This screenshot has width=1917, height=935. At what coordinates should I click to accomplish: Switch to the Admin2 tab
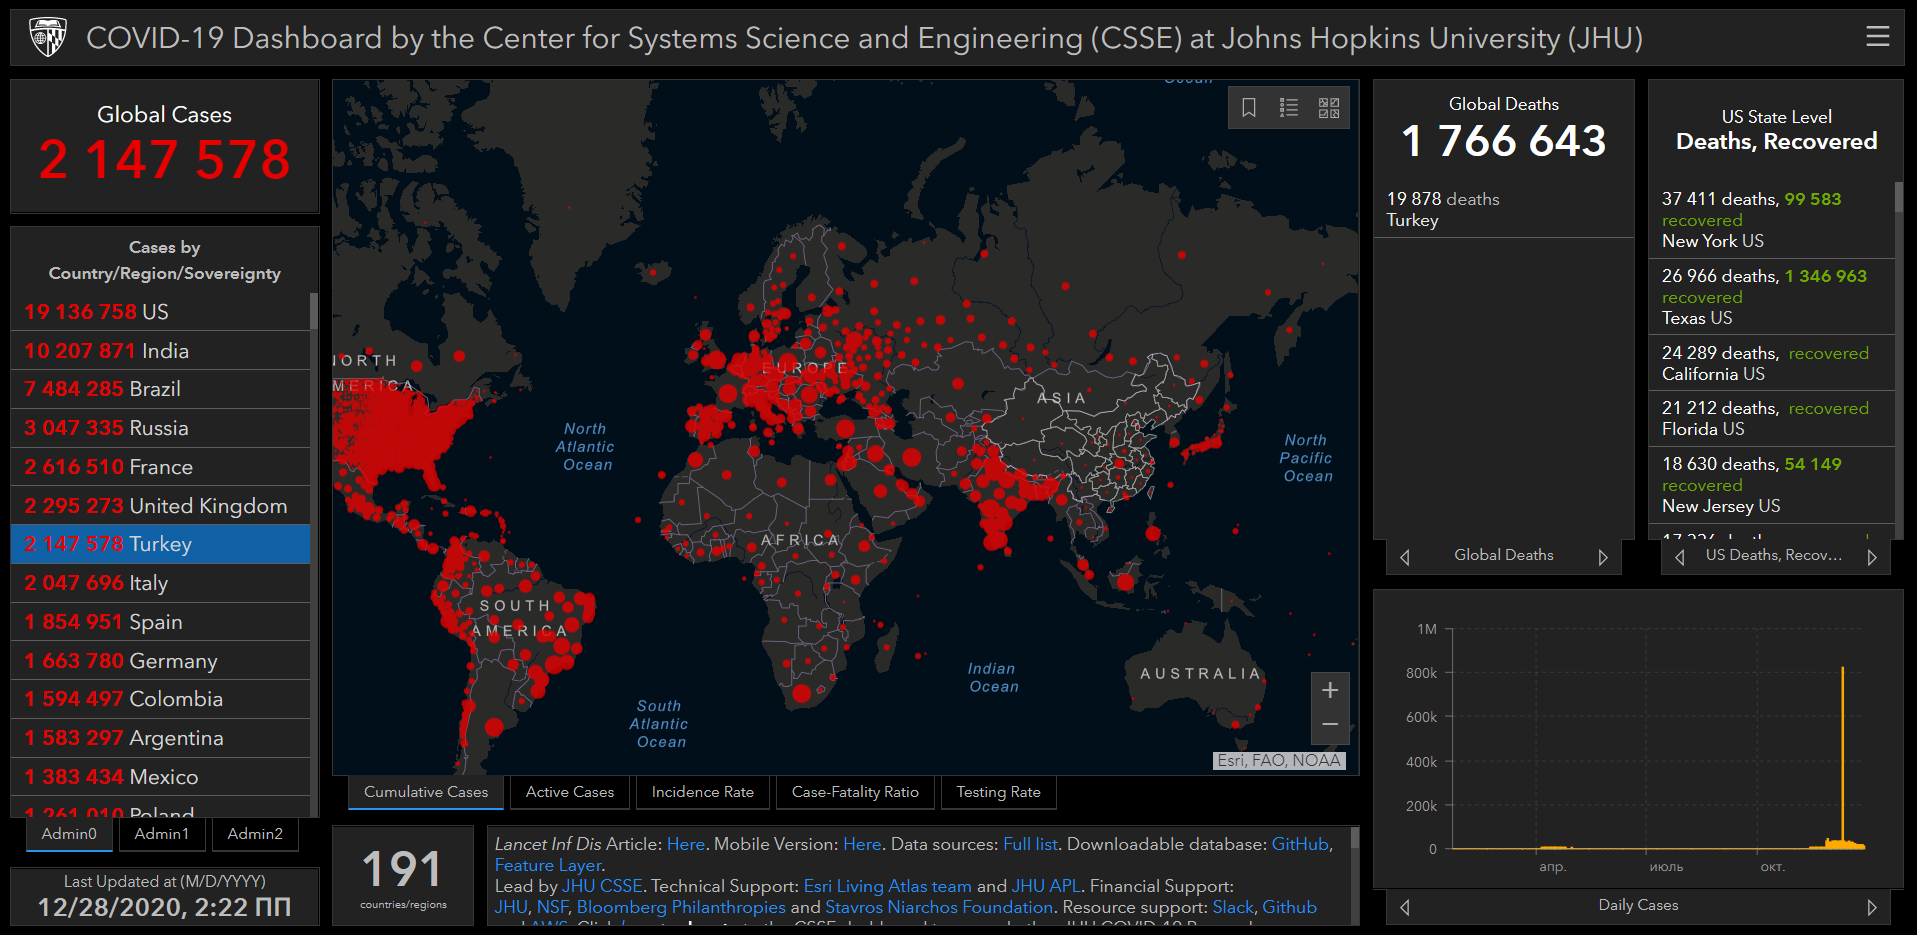[255, 834]
